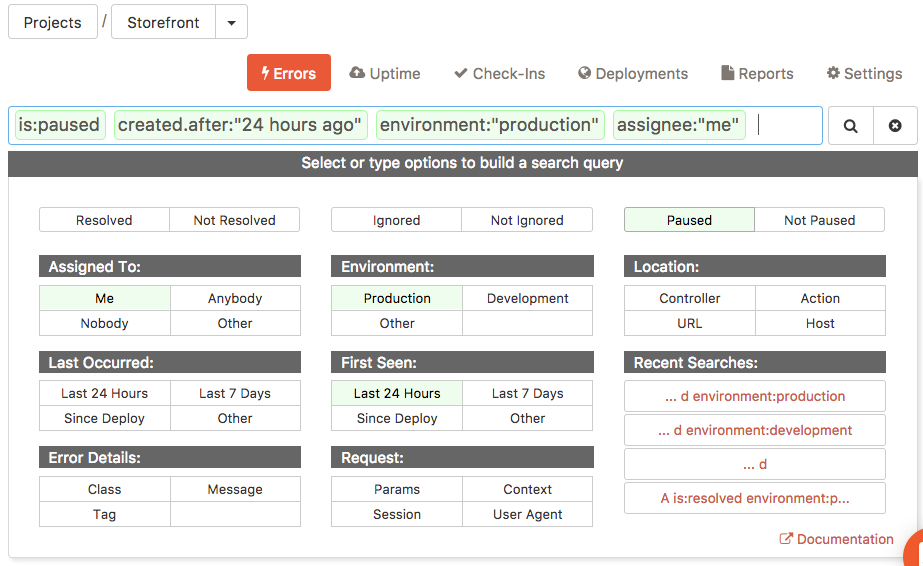Toggle Last 24 Hours under First Seen
The height and width of the screenshot is (566, 923).
coord(397,393)
